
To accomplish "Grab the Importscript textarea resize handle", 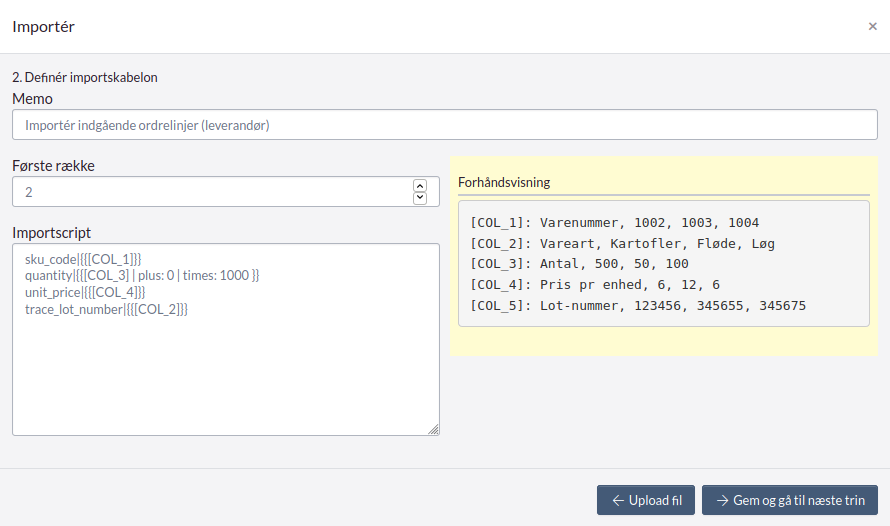I will (x=433, y=429).
